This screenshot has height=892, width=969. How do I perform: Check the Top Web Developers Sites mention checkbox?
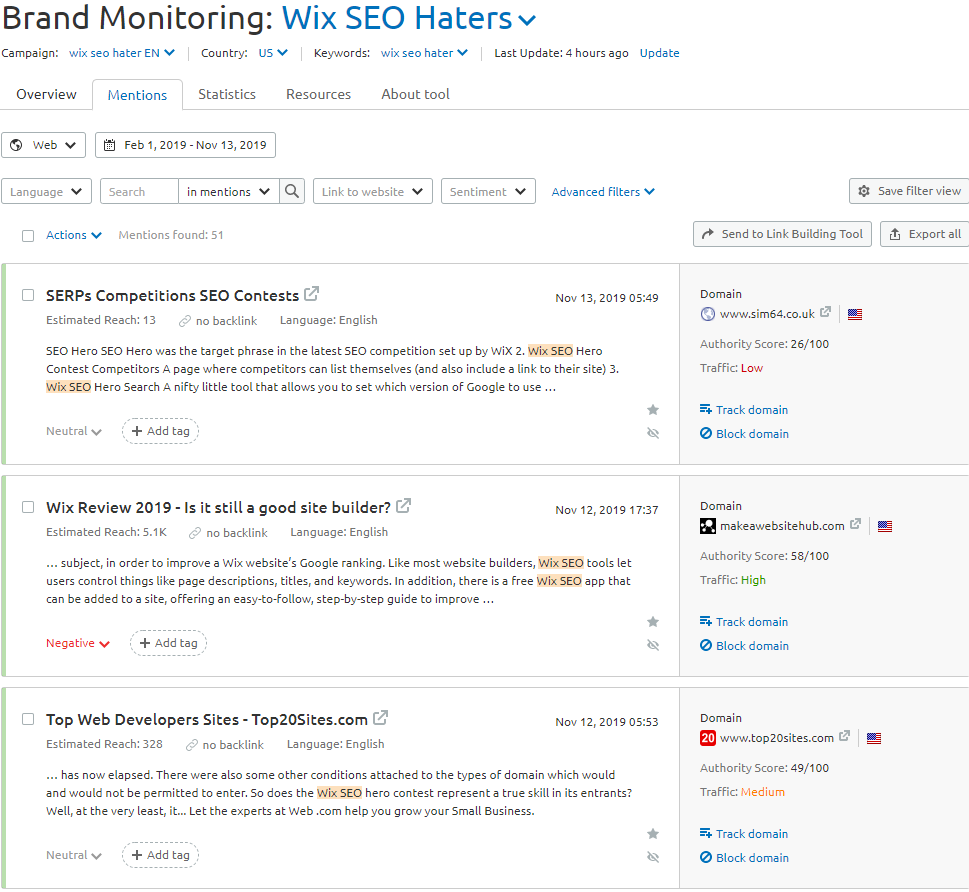(x=27, y=719)
